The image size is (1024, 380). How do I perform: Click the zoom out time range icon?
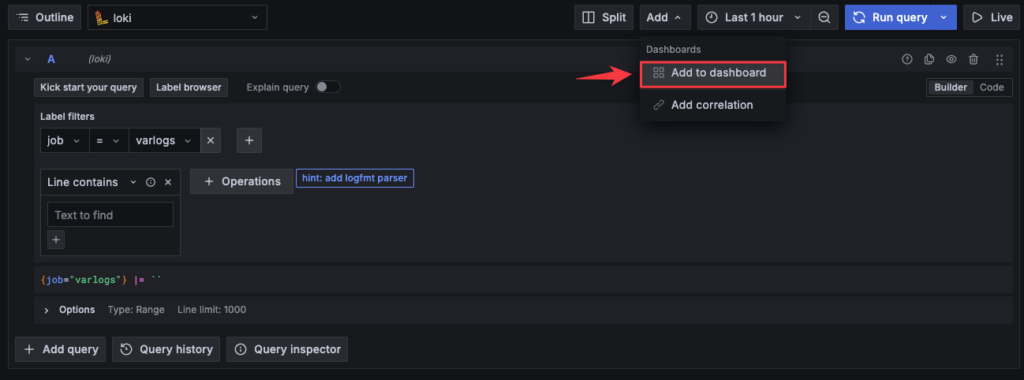[x=825, y=18]
